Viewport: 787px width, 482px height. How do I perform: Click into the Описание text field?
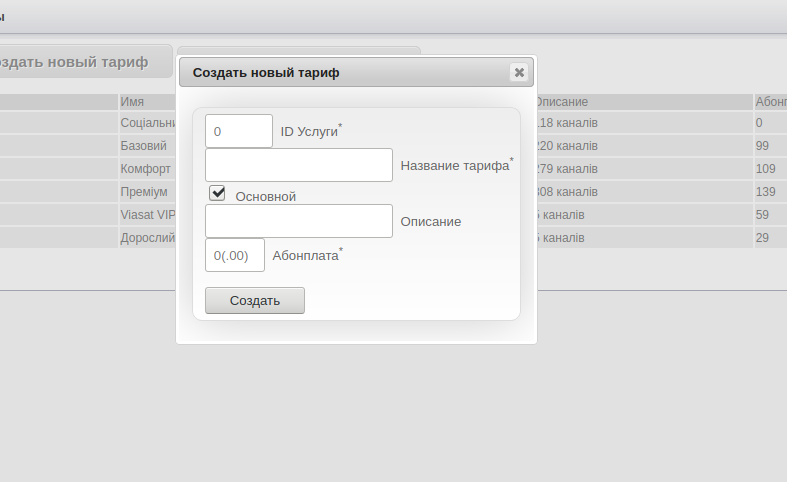[298, 221]
